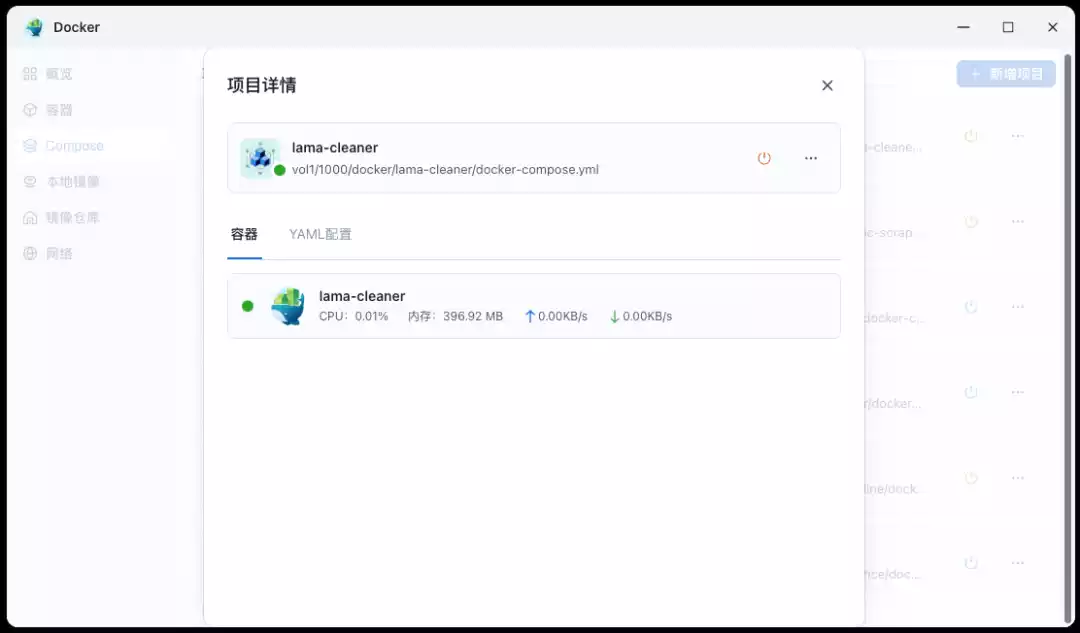Screen dimensions: 1080x633
Task: Click the 网络 network globe sidebar icon
Action: tap(29, 253)
